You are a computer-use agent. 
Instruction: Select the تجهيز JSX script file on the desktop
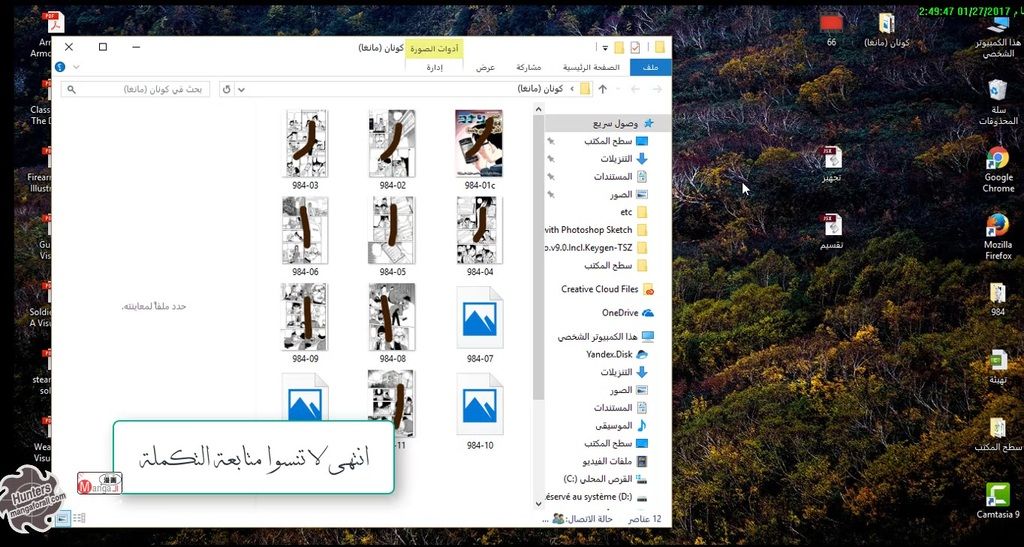(831, 164)
